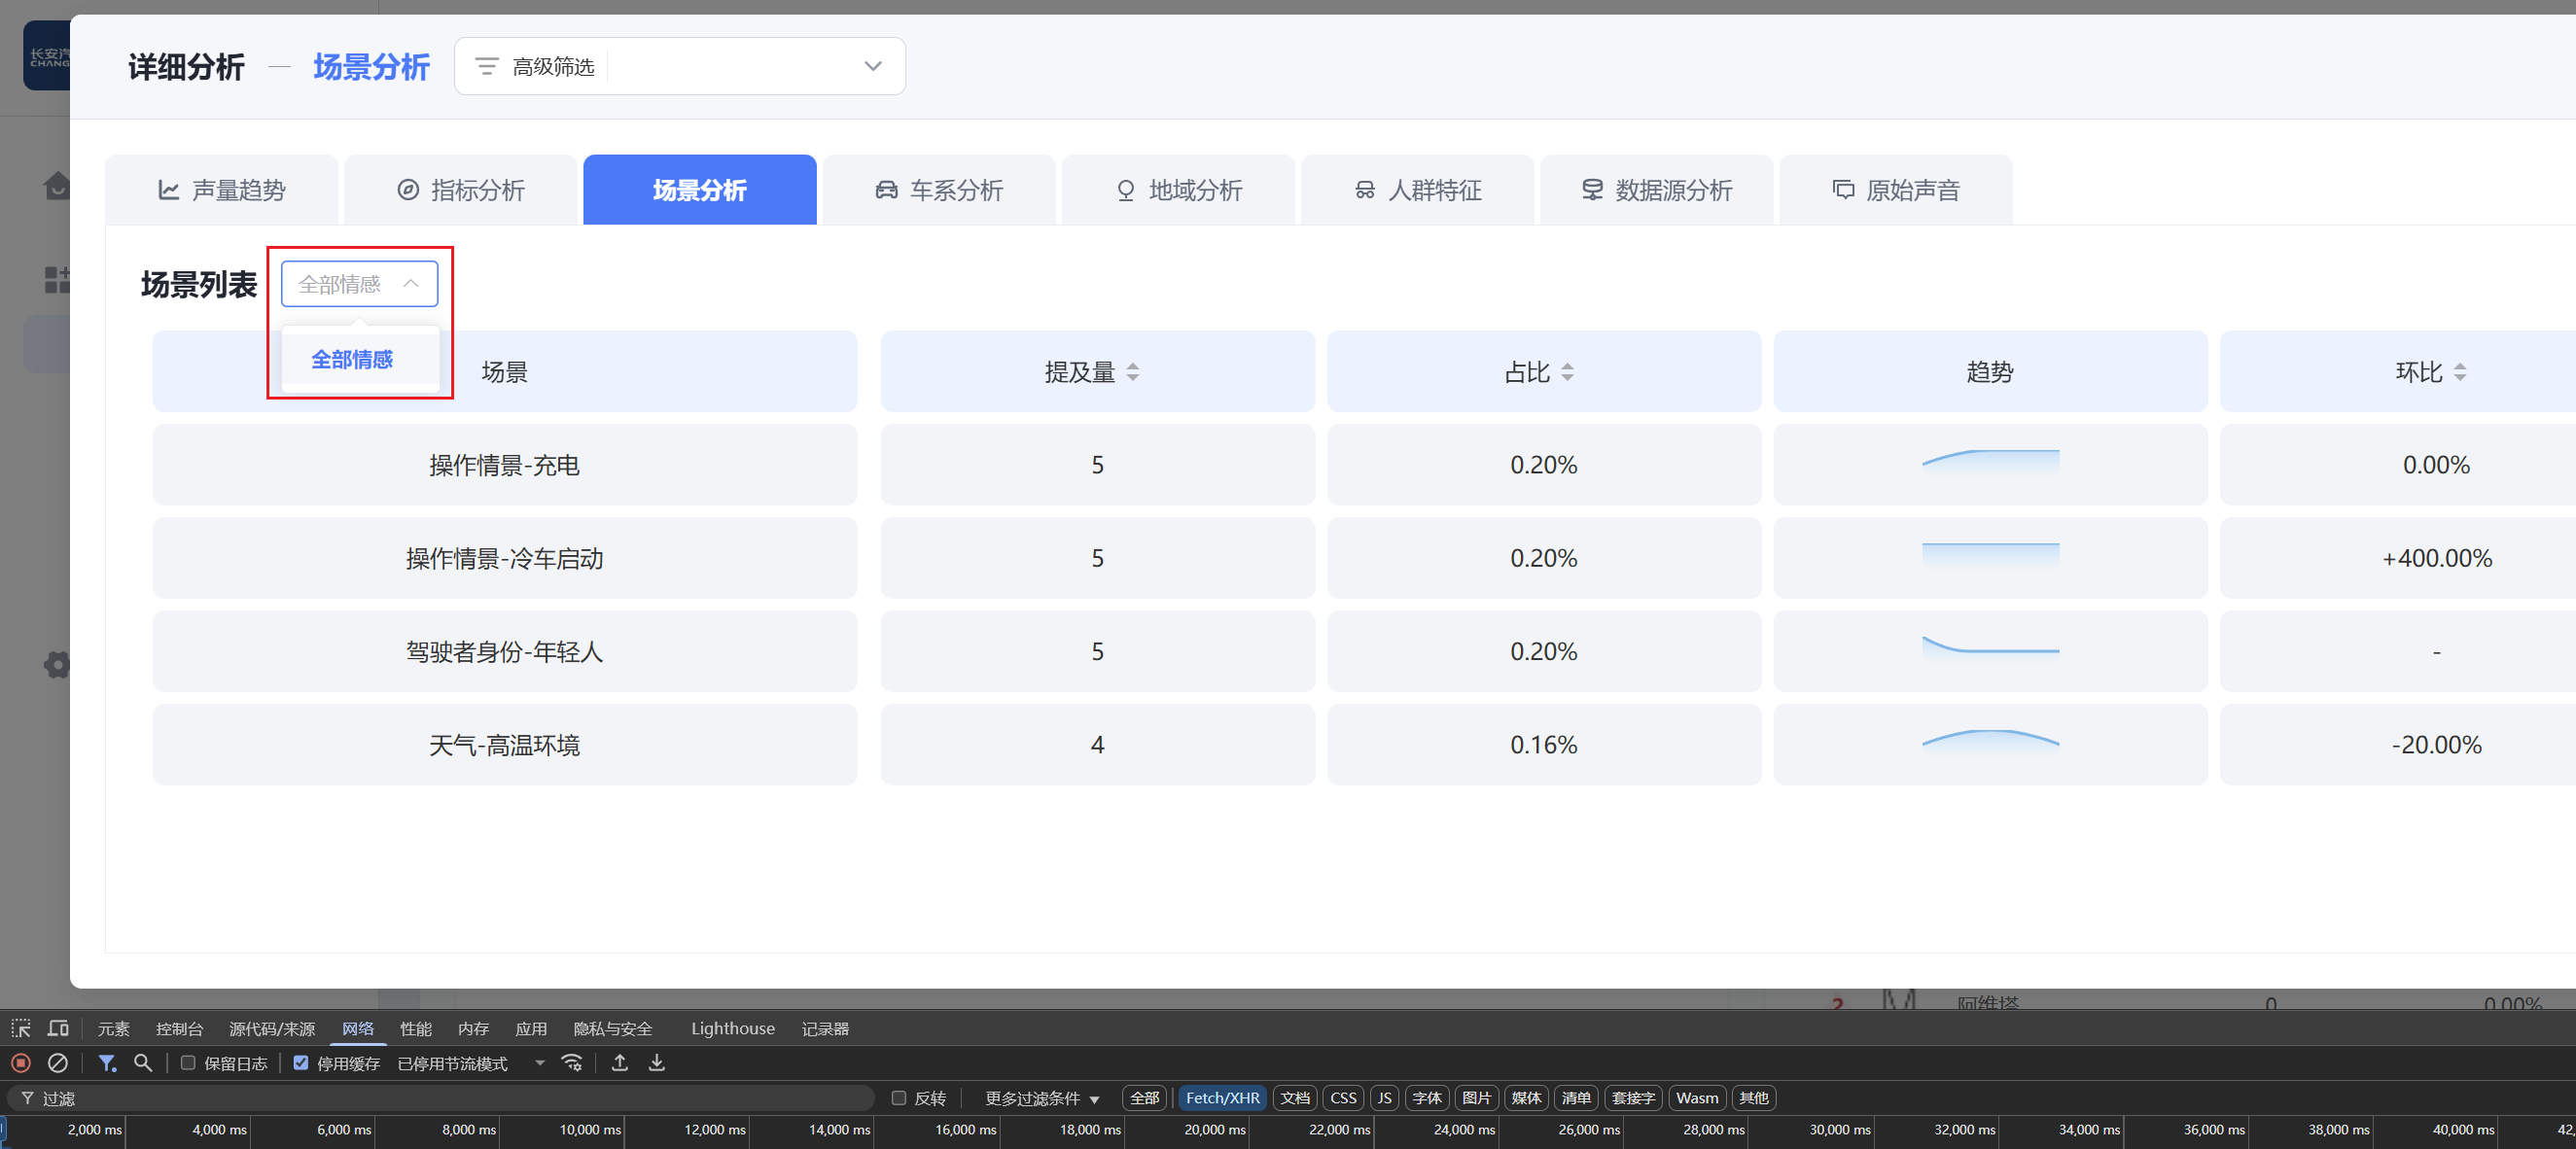Toggle device toolbar icon in DevTools
The height and width of the screenshot is (1149, 2576).
tap(58, 1028)
